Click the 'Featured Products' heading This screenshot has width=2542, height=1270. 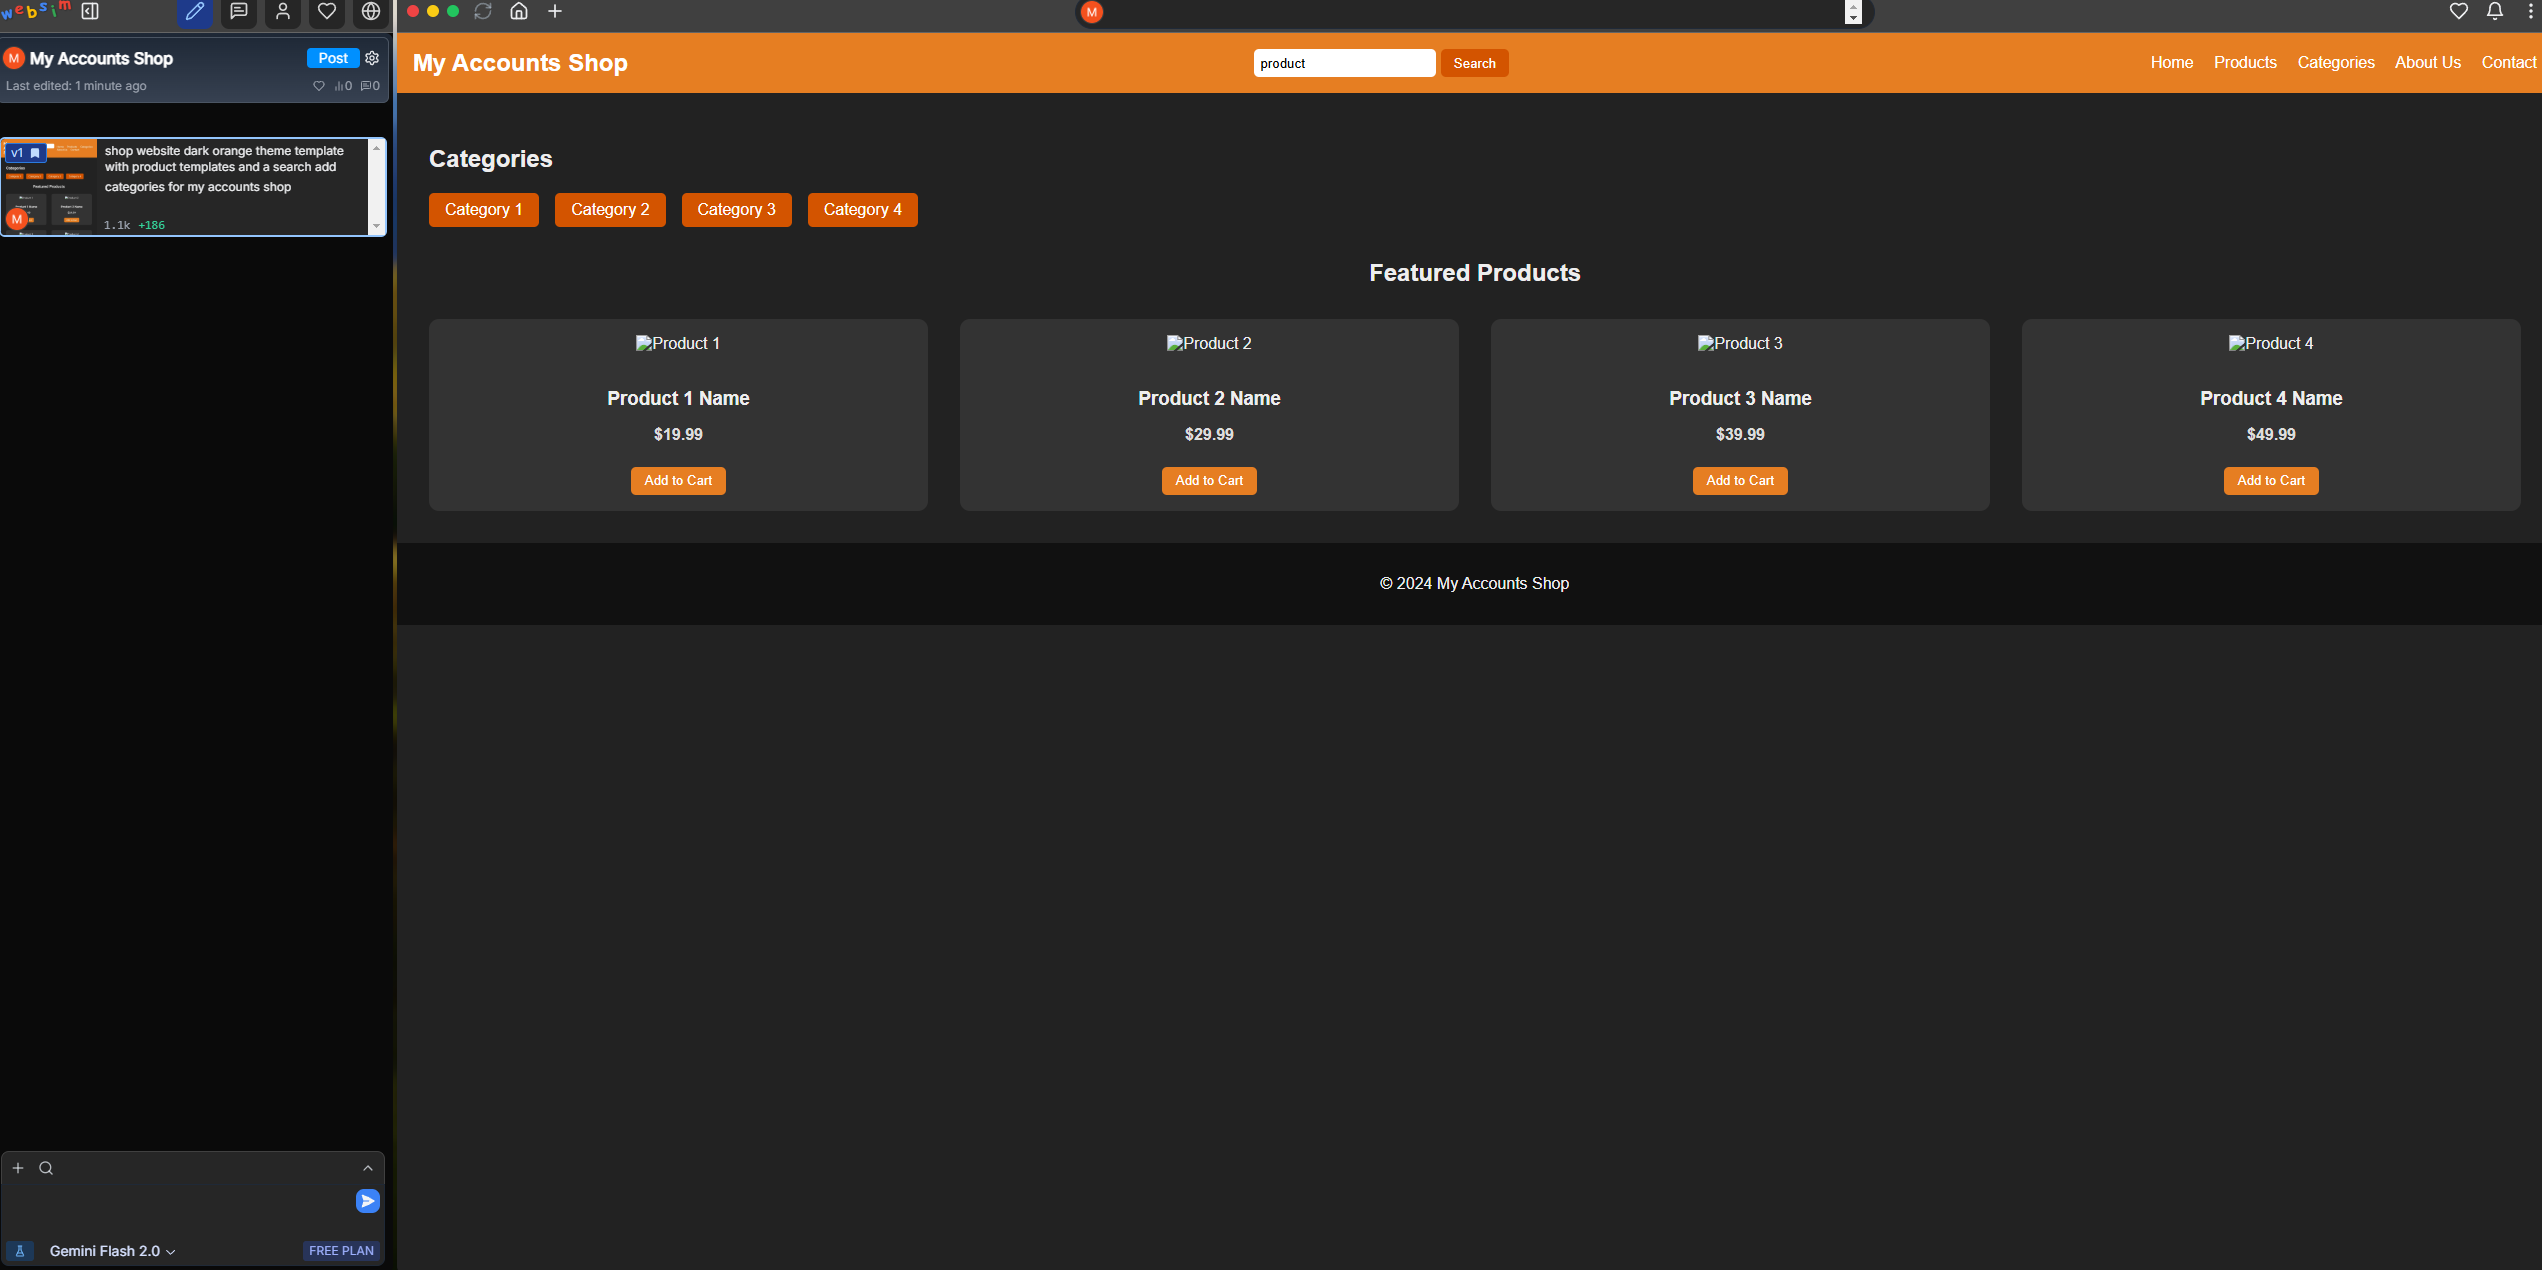click(1474, 273)
